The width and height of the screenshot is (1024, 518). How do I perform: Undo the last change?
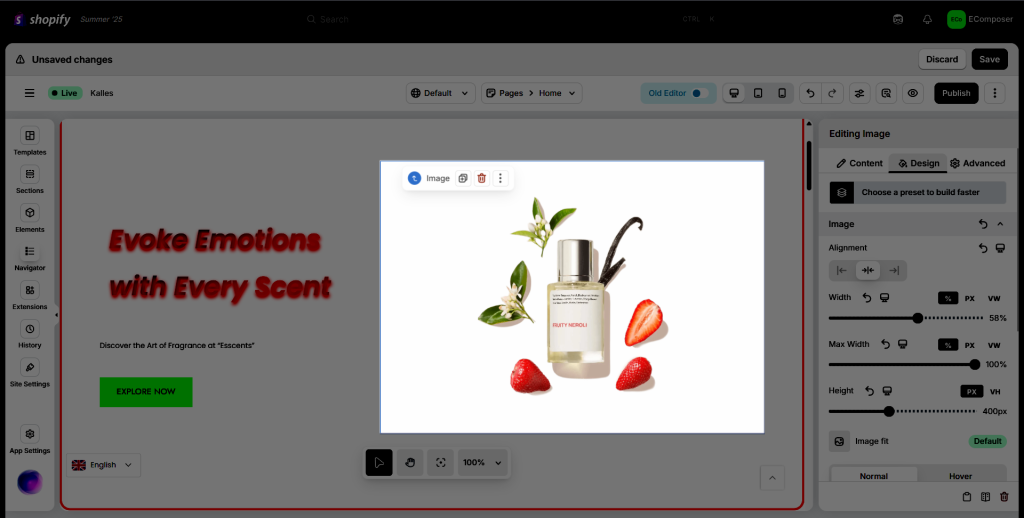[x=810, y=93]
